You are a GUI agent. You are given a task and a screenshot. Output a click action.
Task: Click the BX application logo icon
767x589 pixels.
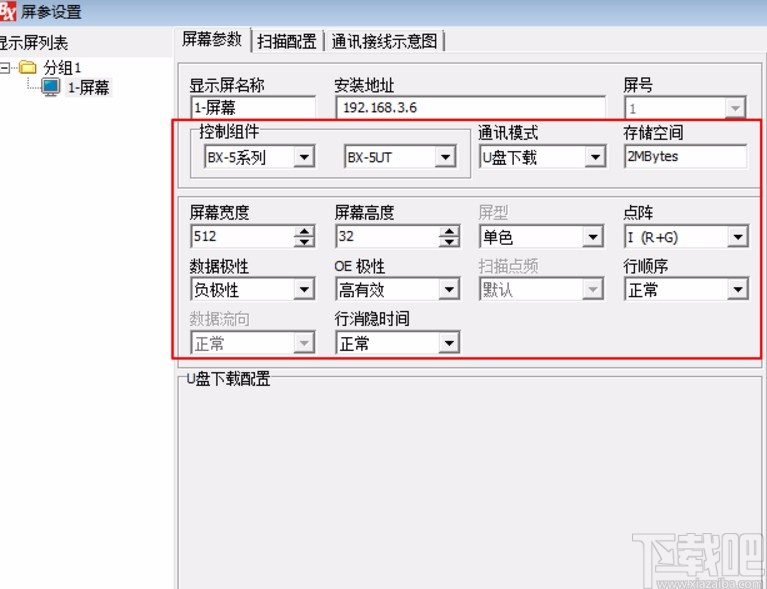click(7, 11)
